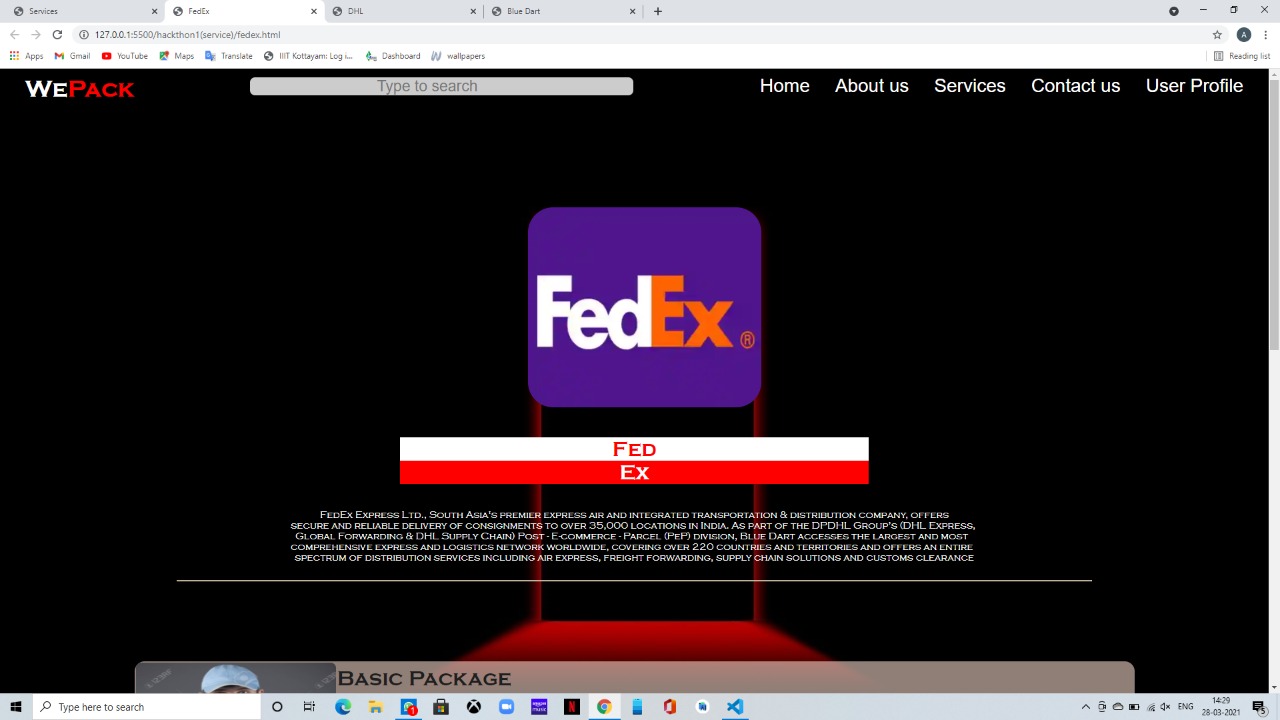Open the Microsoft Store taskbar icon
Viewport: 1280px width, 720px height.
click(441, 707)
